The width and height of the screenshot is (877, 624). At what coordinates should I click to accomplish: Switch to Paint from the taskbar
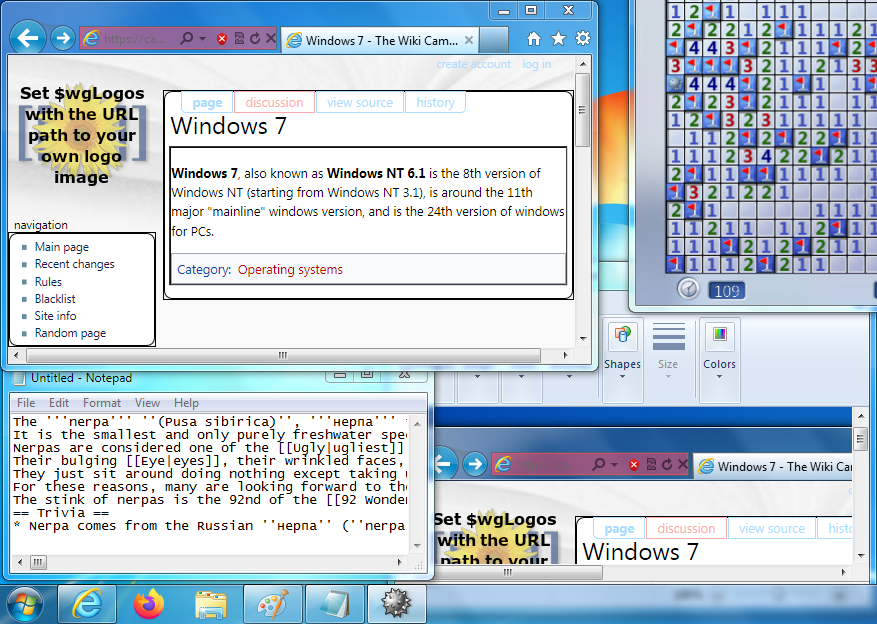click(272, 604)
